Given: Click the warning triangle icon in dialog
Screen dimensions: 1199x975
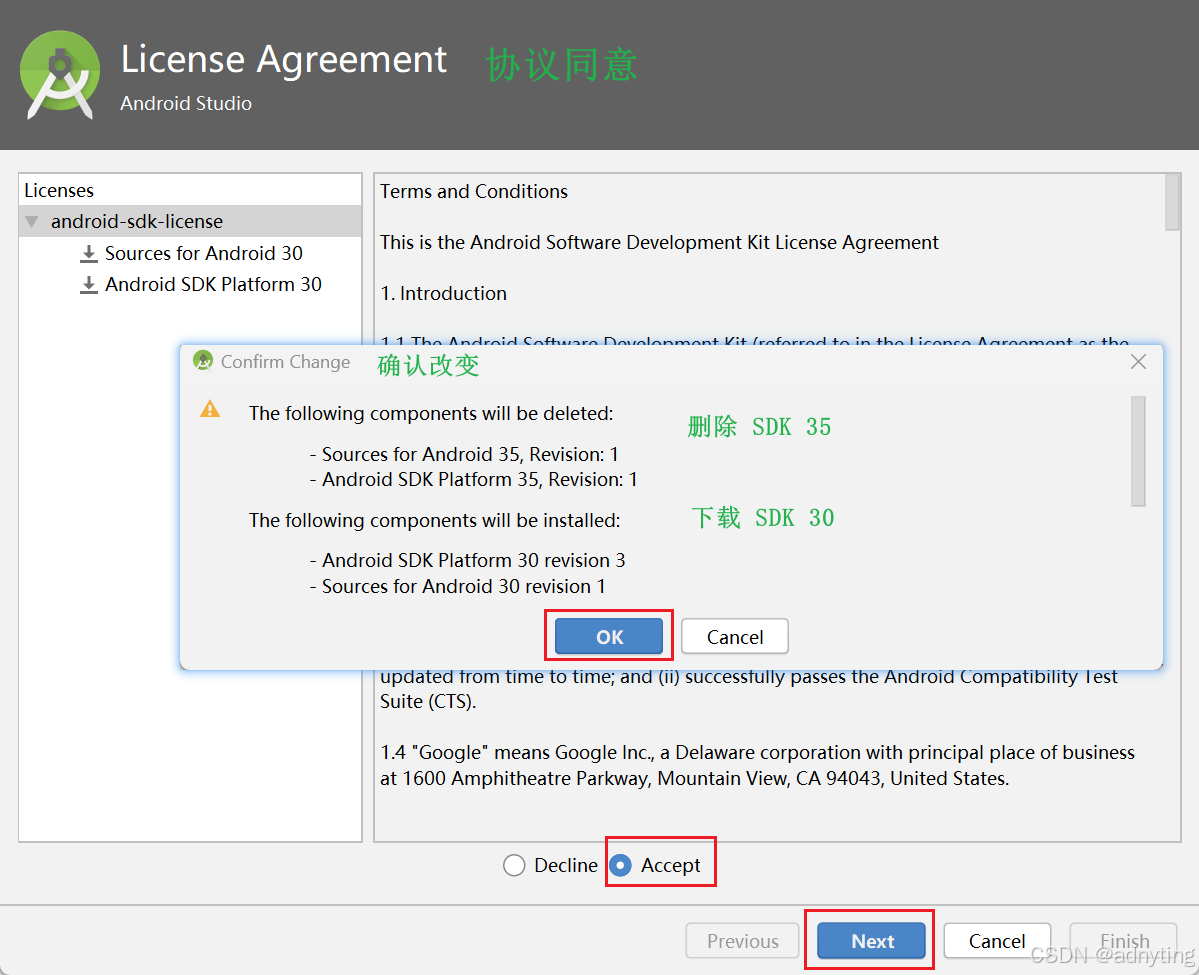Looking at the screenshot, I should (210, 409).
